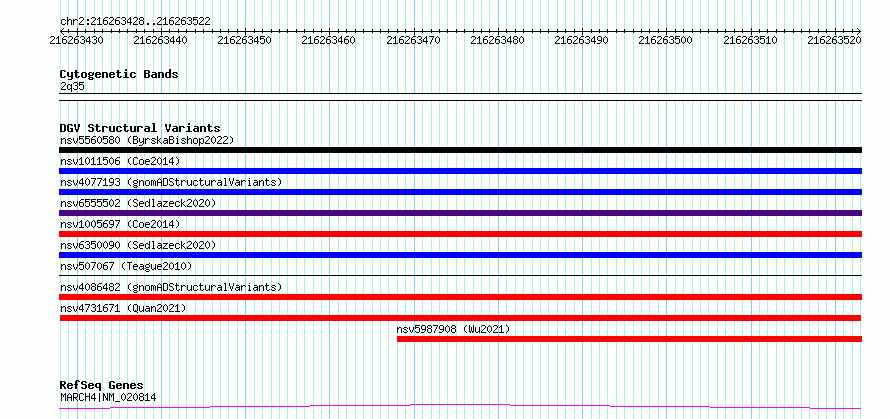Click the thin nsv507067 variant line

click(460, 276)
